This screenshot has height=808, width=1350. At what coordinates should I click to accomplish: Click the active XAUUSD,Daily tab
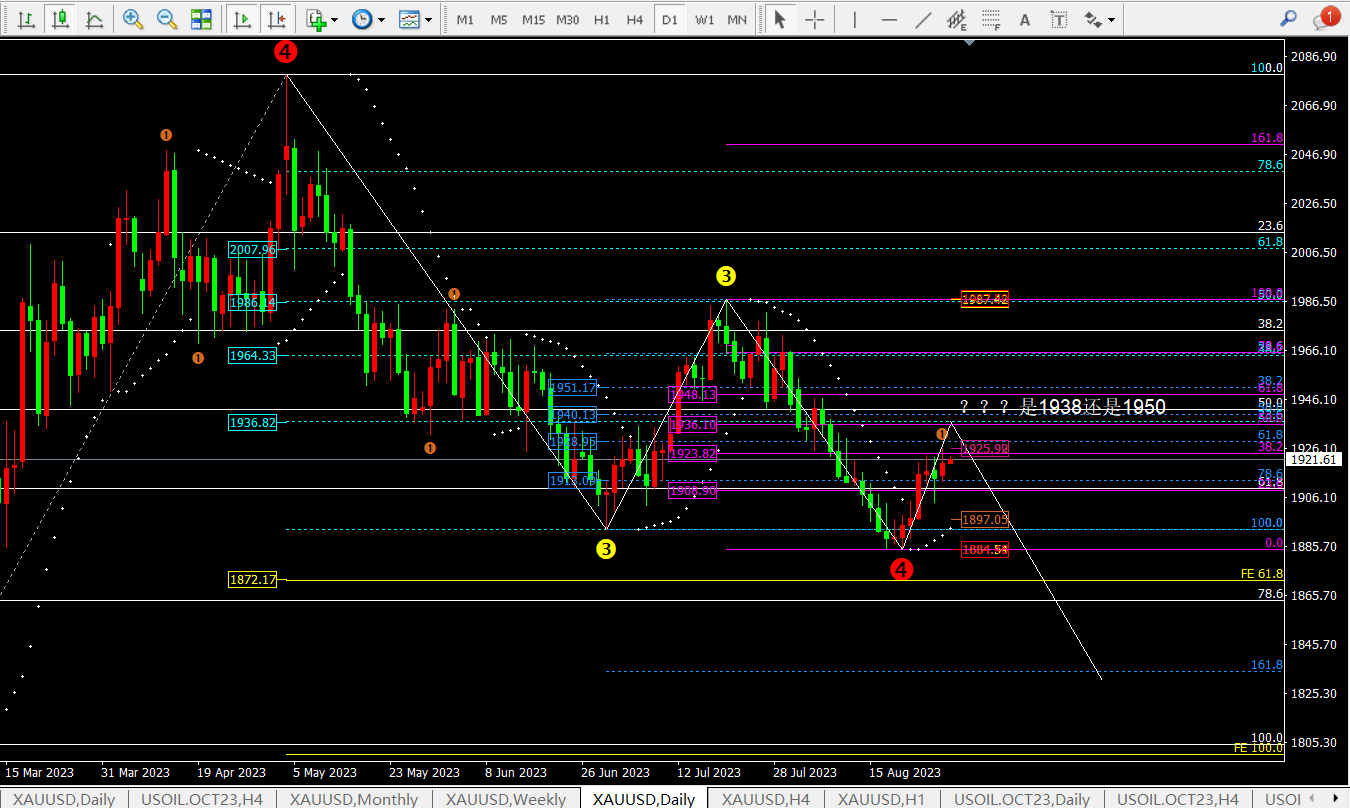click(644, 799)
